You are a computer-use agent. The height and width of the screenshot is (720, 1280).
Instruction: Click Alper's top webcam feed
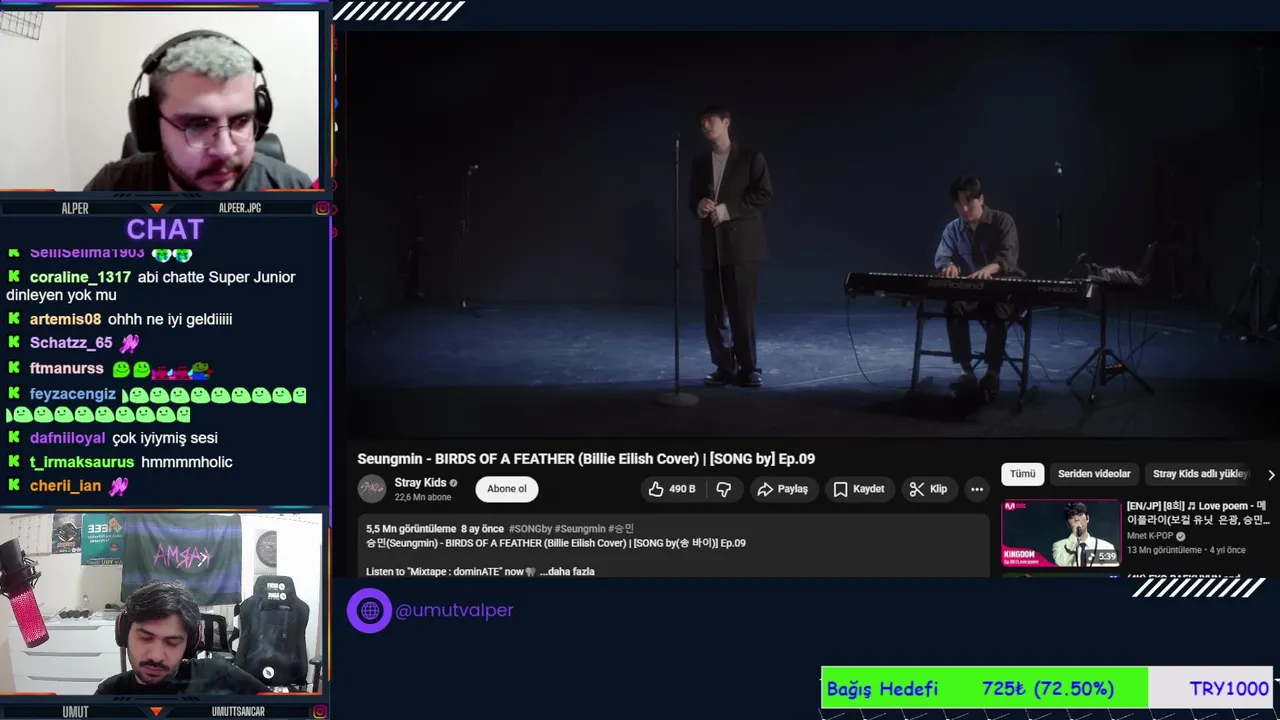[160, 100]
